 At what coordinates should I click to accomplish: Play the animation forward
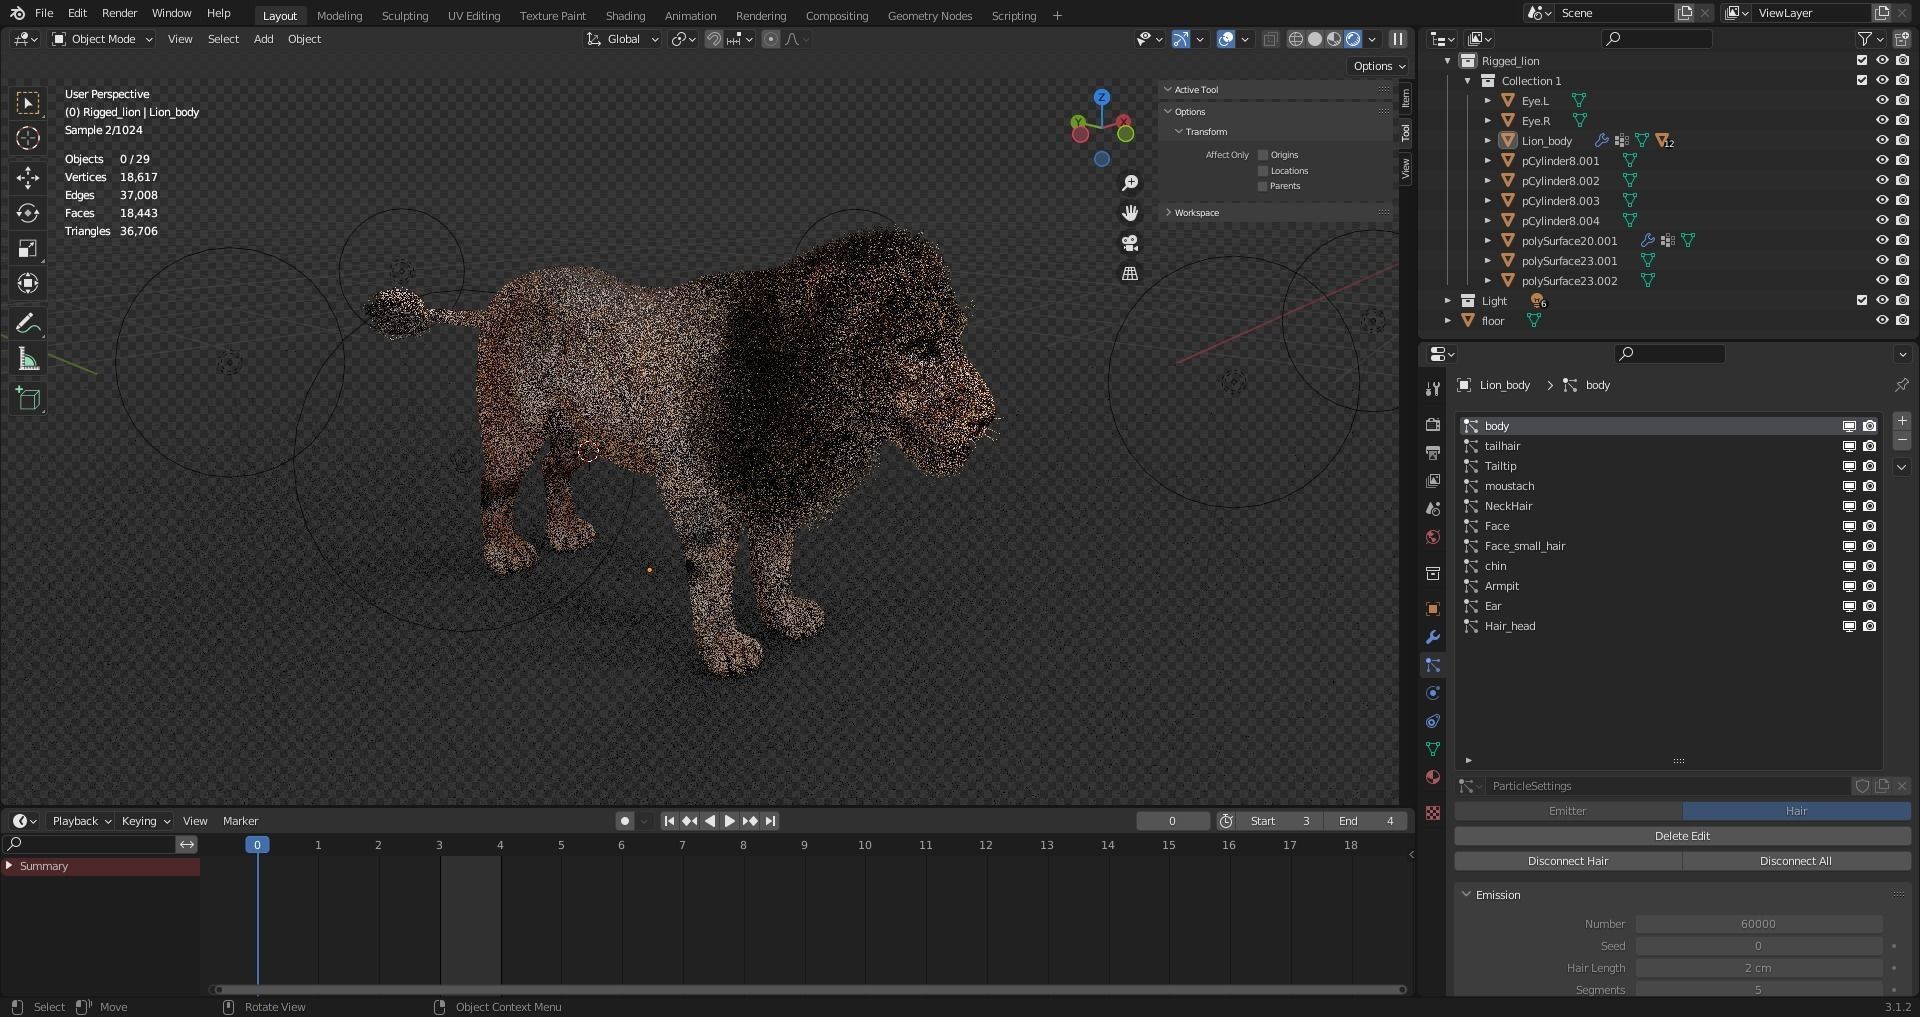click(729, 821)
